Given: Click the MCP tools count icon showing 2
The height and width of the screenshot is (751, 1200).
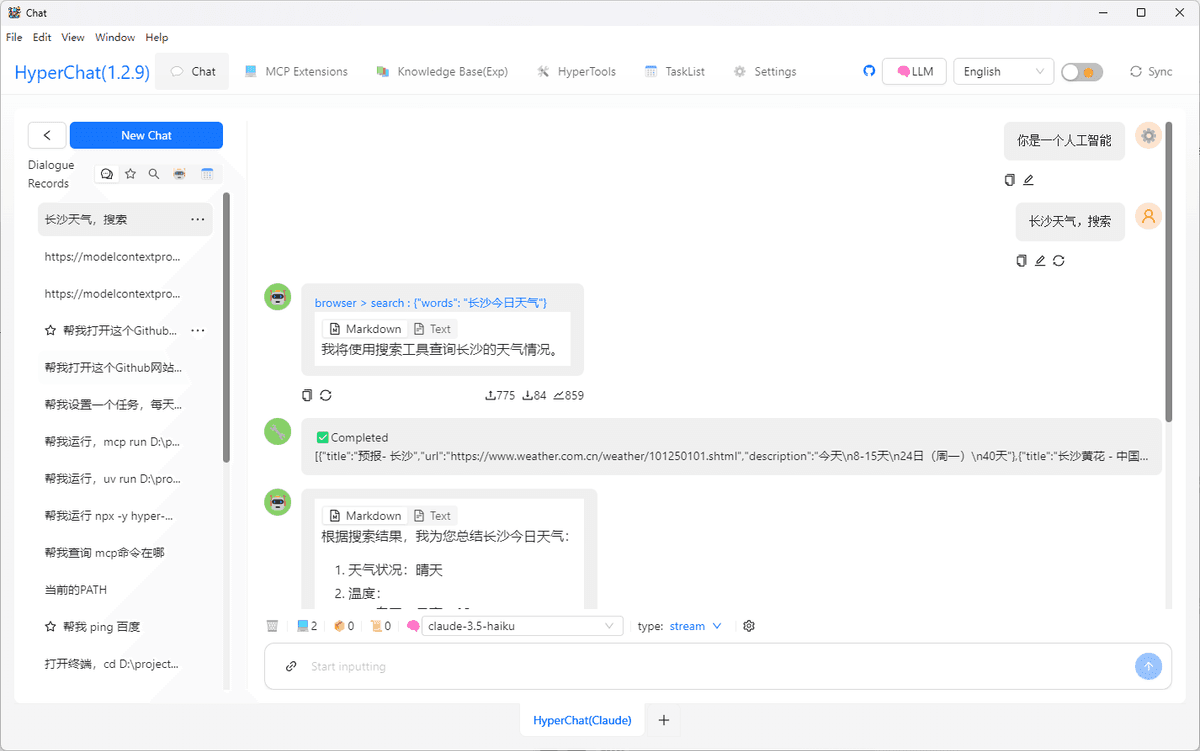Looking at the screenshot, I should click(x=306, y=626).
